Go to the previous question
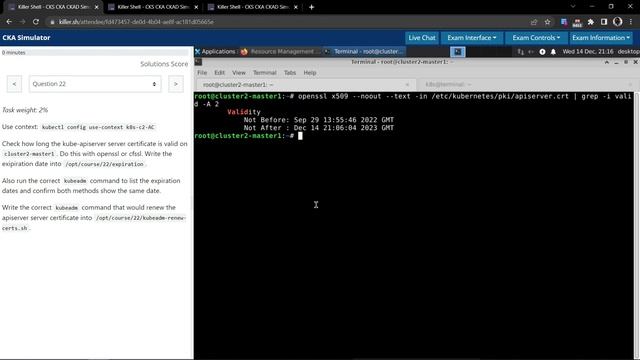This screenshot has width=640, height=360. pyautogui.click(x=14, y=84)
